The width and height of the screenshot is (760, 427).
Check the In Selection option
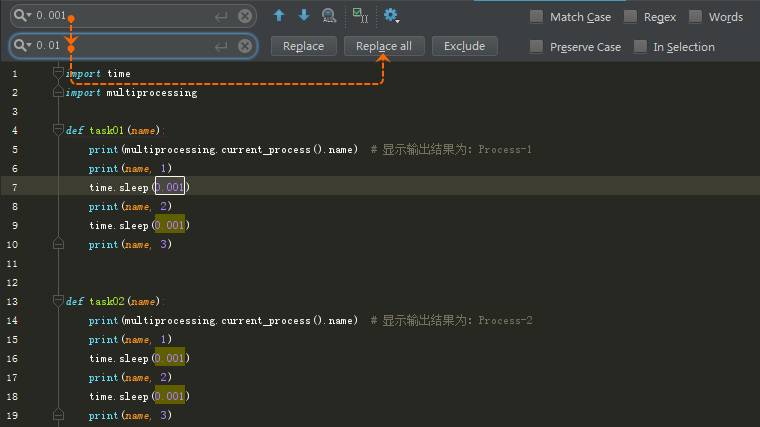[640, 47]
